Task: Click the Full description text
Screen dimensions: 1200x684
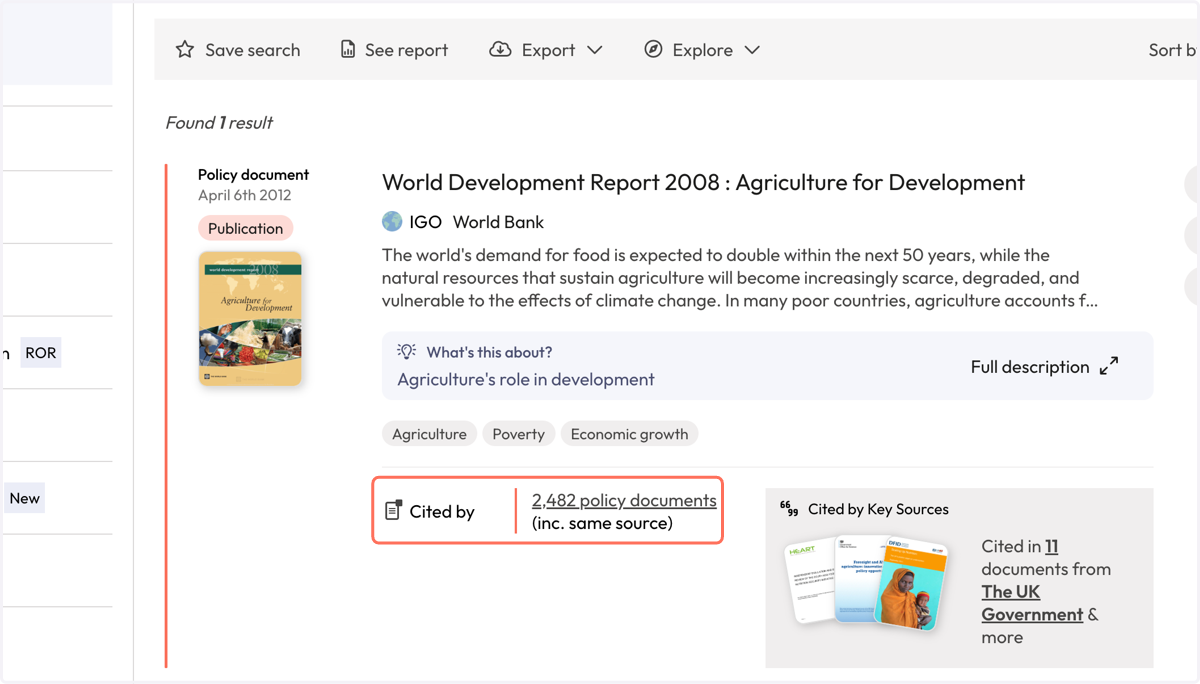Action: 1030,367
